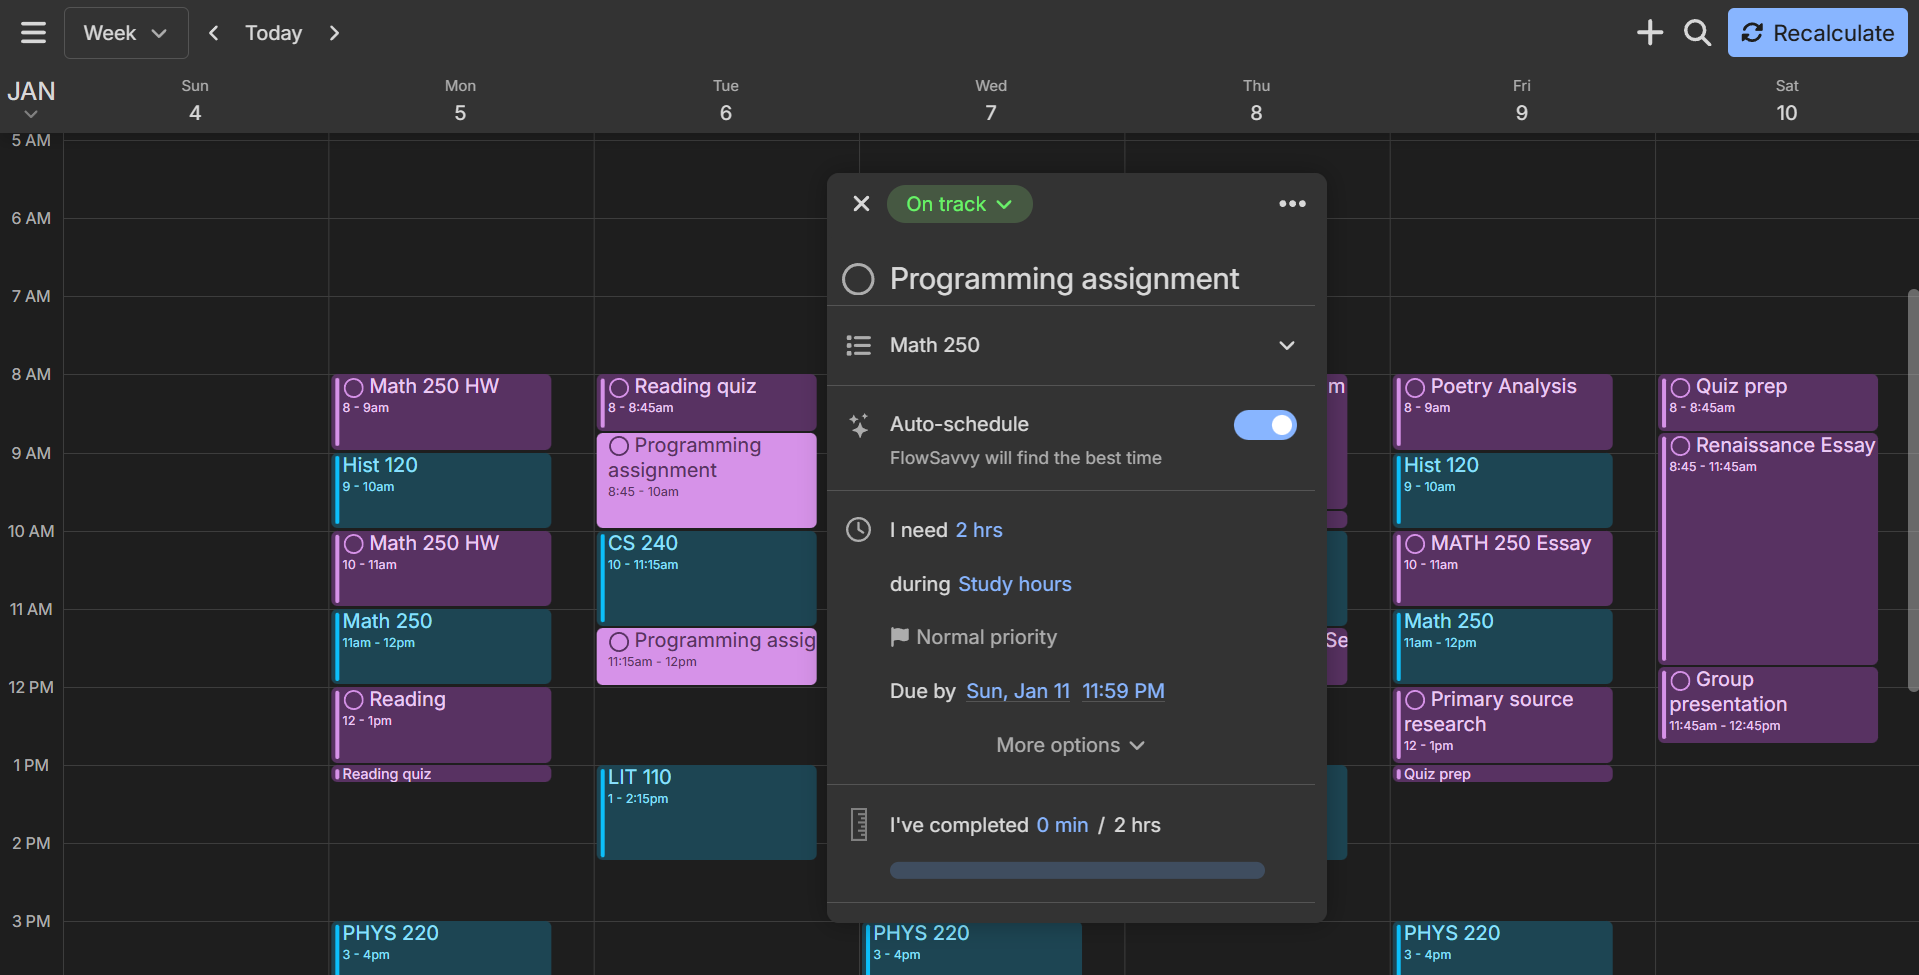
Task: Open the CS 240 event on Tuesday
Action: [x=706, y=577]
